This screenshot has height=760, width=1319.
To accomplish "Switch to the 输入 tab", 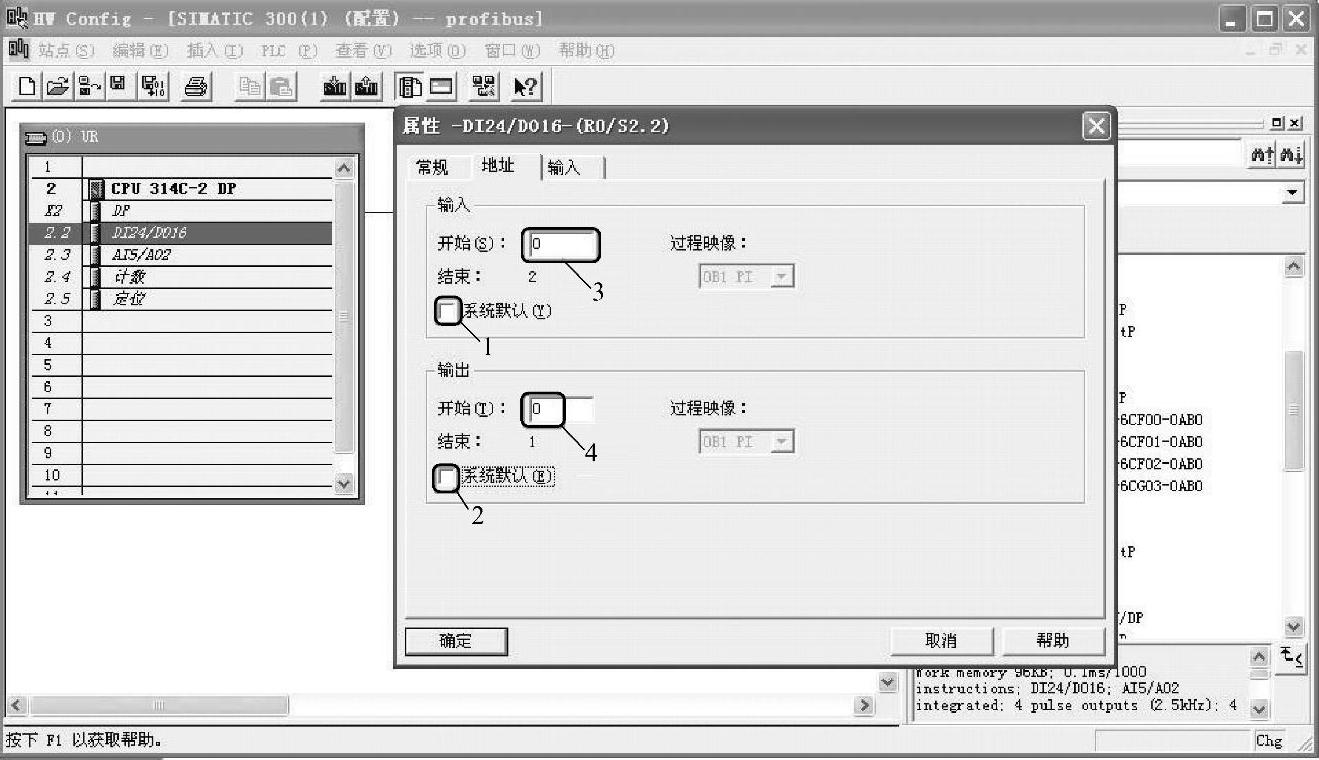I will coord(565,168).
